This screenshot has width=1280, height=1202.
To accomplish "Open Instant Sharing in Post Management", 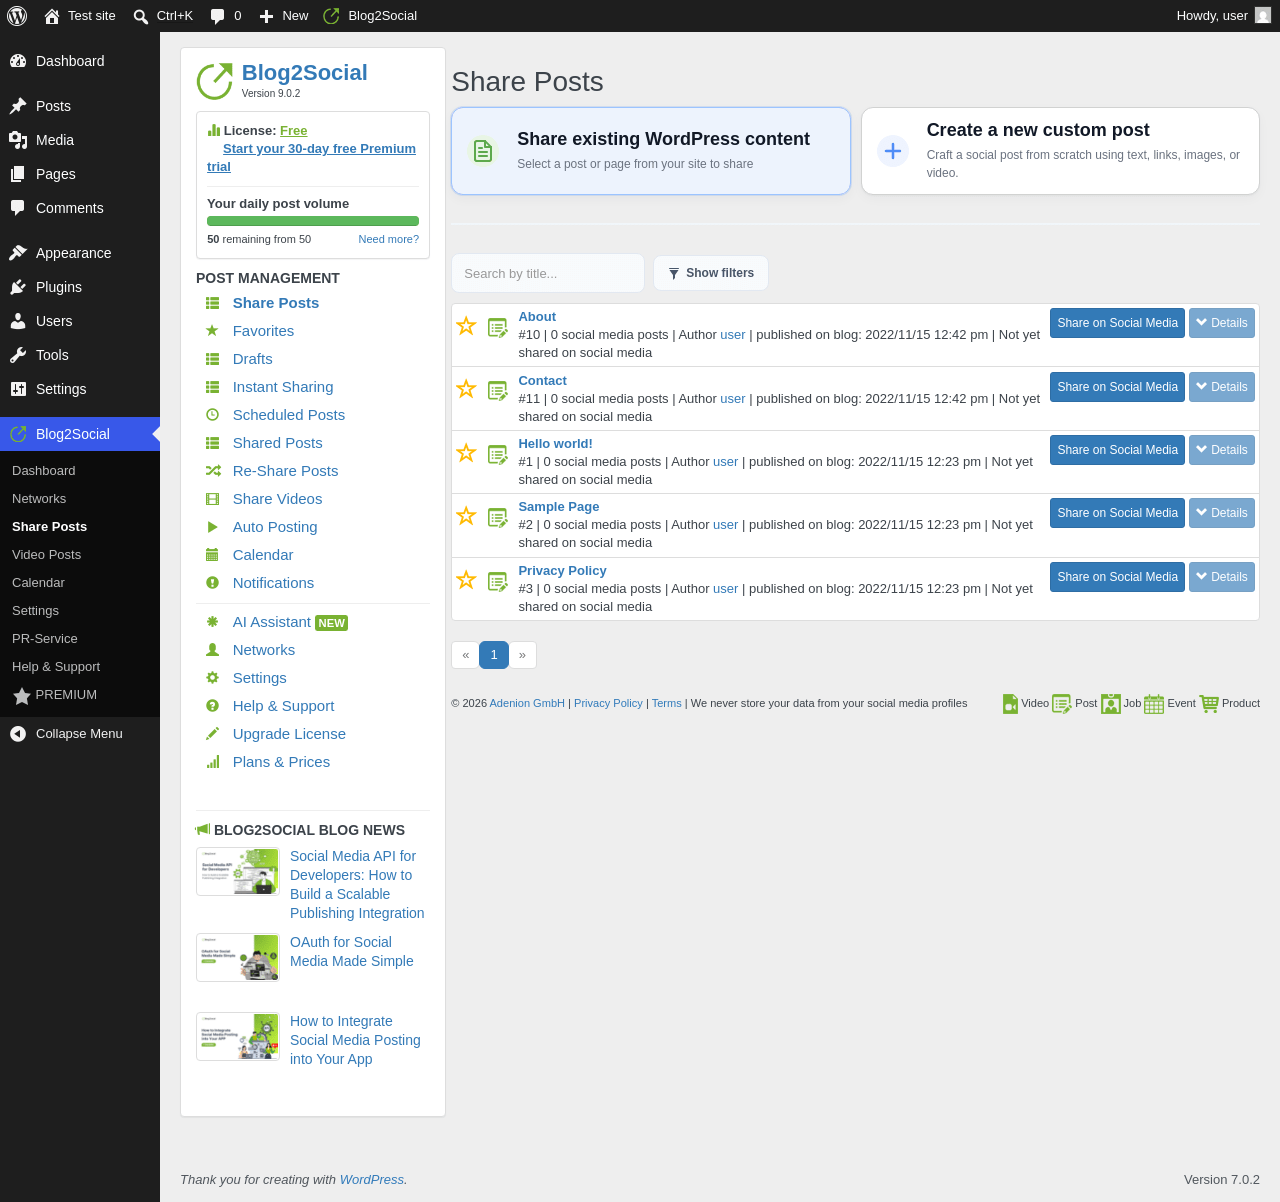I will (x=283, y=387).
